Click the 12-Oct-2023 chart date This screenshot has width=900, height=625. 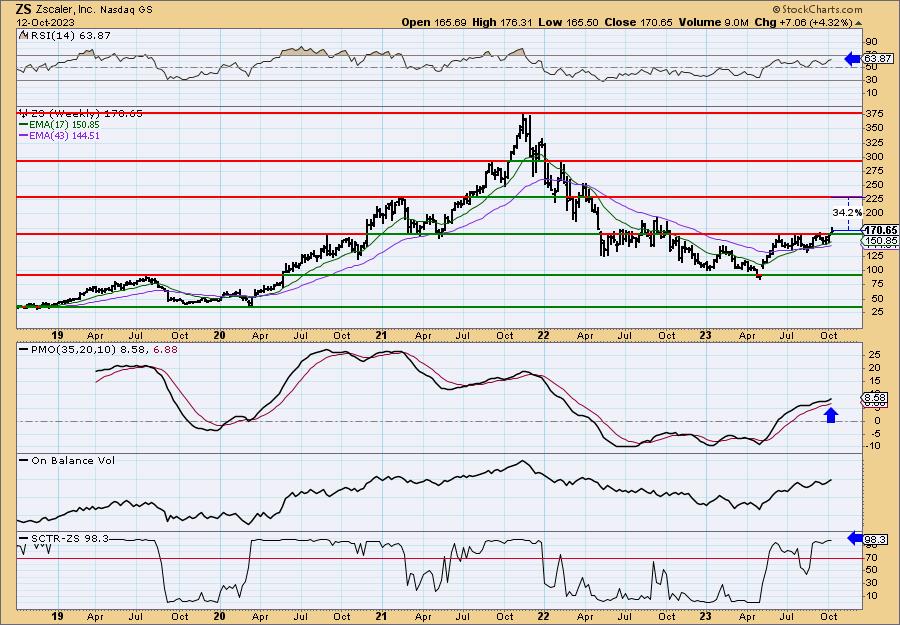point(46,22)
